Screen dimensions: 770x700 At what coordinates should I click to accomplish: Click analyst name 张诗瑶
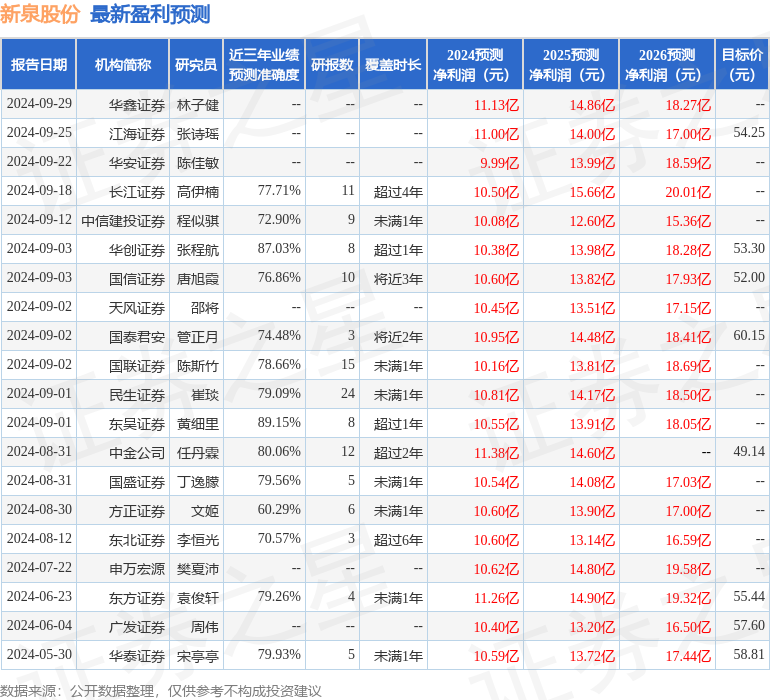(198, 134)
